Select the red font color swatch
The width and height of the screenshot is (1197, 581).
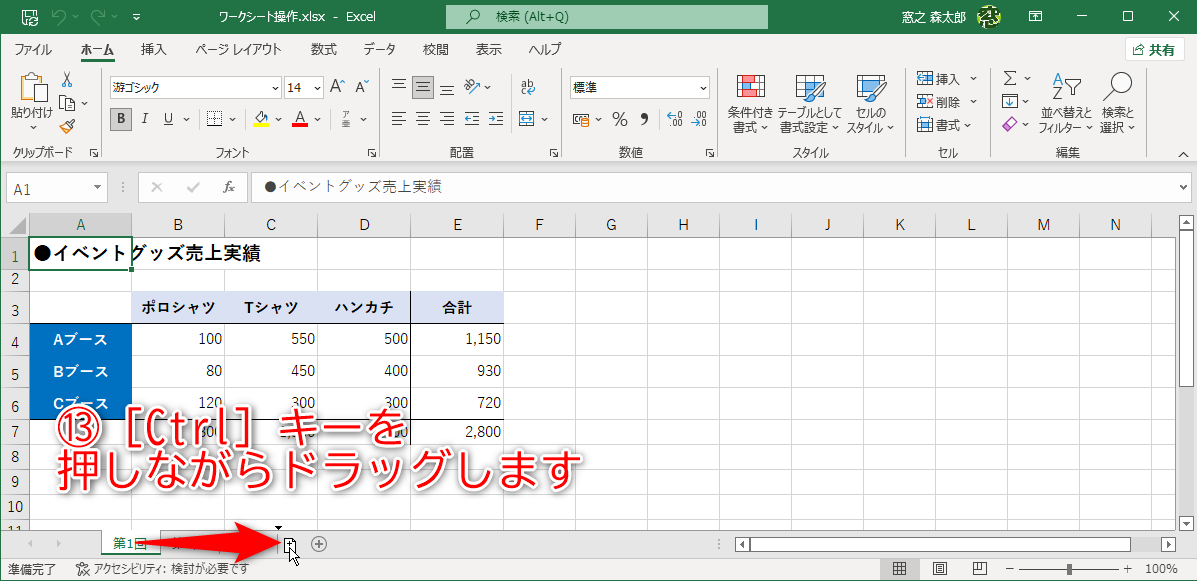pyautogui.click(x=300, y=126)
